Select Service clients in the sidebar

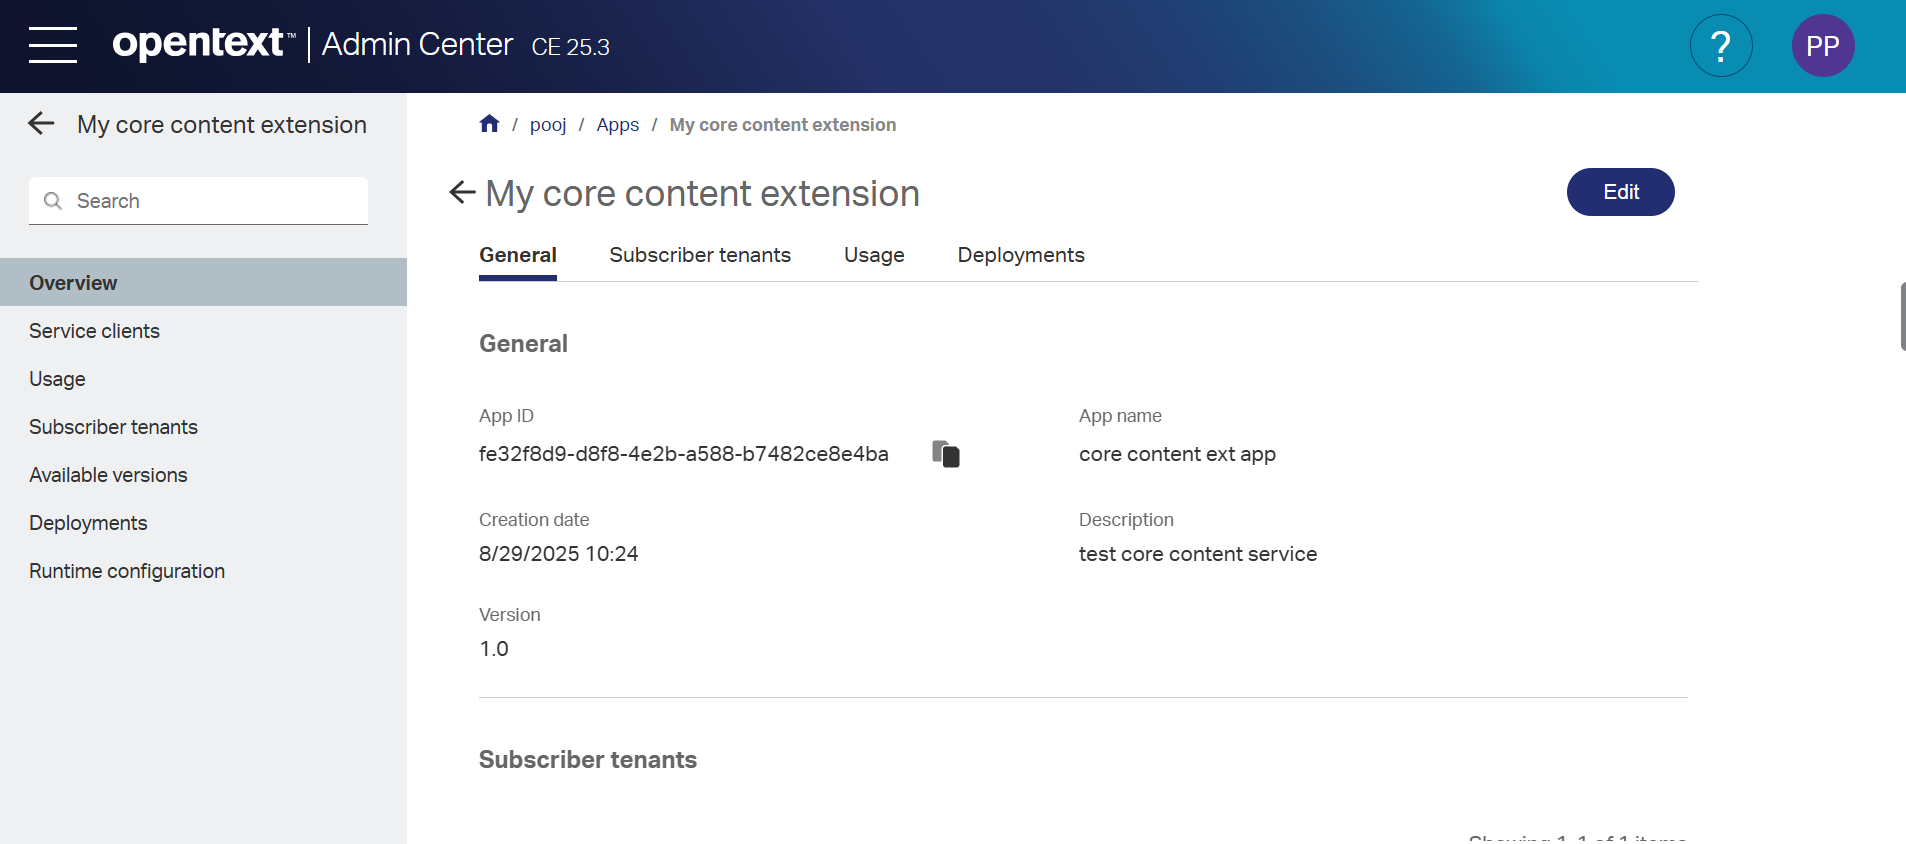[203, 331]
